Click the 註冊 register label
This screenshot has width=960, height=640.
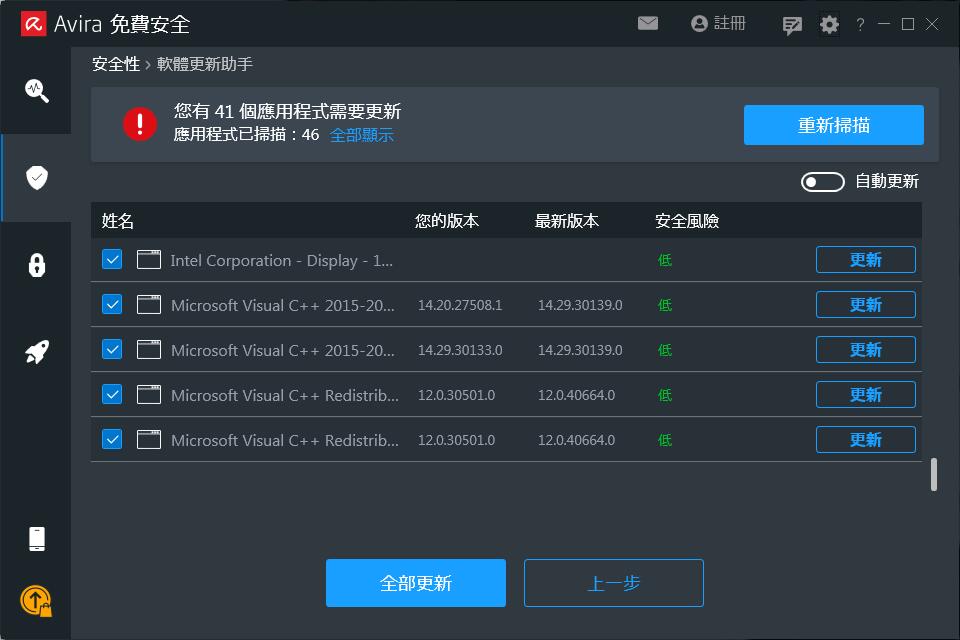[x=730, y=23]
